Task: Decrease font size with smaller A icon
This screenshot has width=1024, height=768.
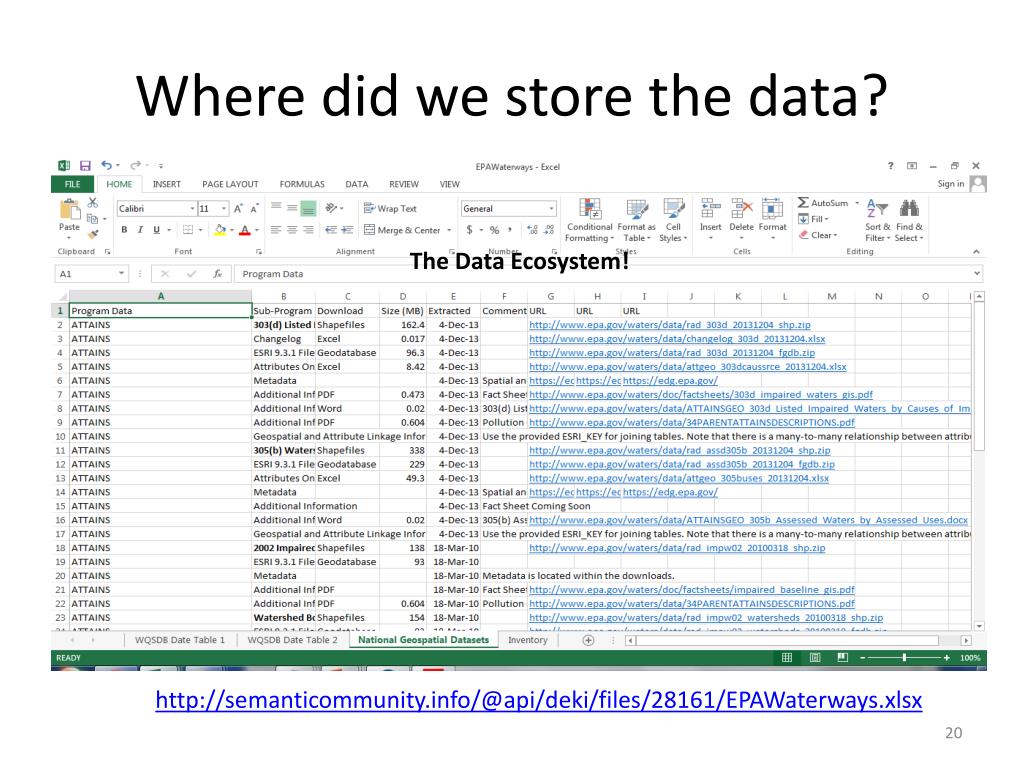Action: 254,208
